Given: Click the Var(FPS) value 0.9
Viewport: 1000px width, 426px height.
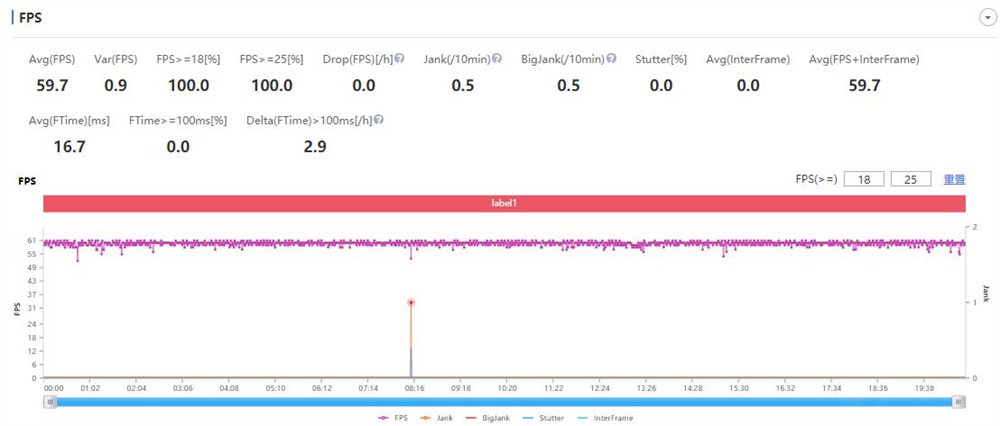Looking at the screenshot, I should tap(115, 85).
